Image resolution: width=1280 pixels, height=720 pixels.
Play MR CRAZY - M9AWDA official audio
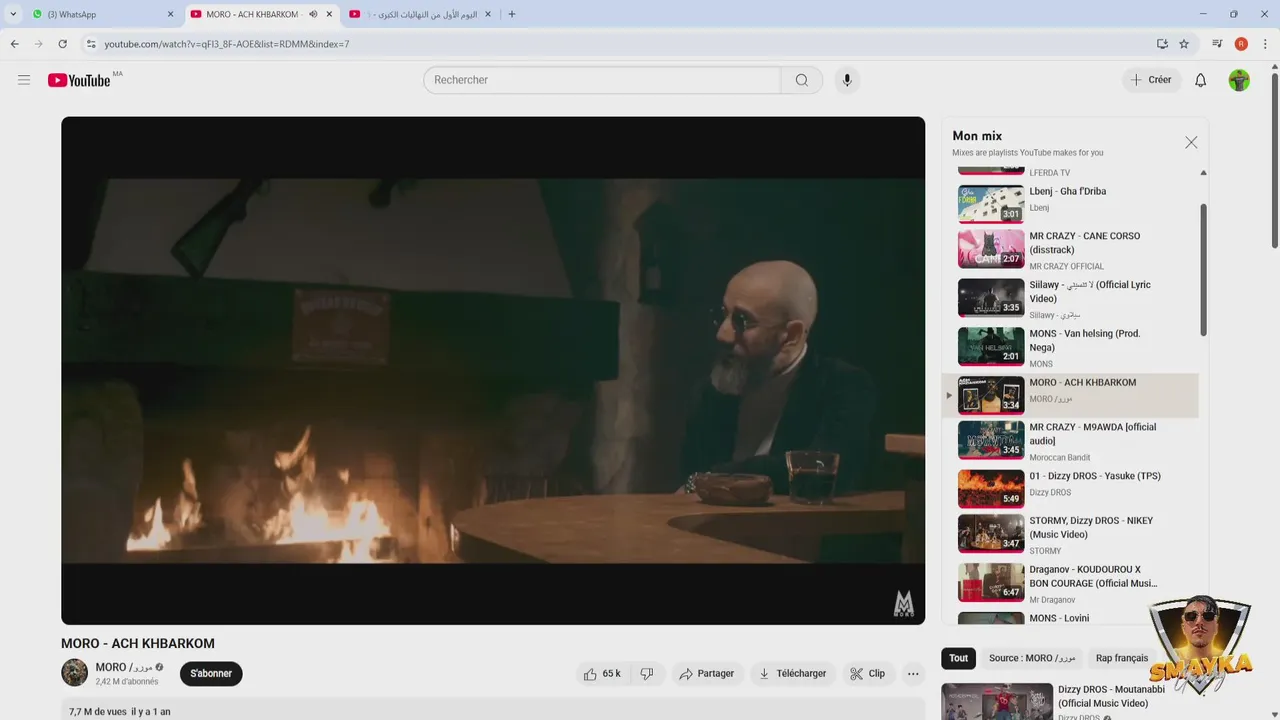[x=1070, y=441]
